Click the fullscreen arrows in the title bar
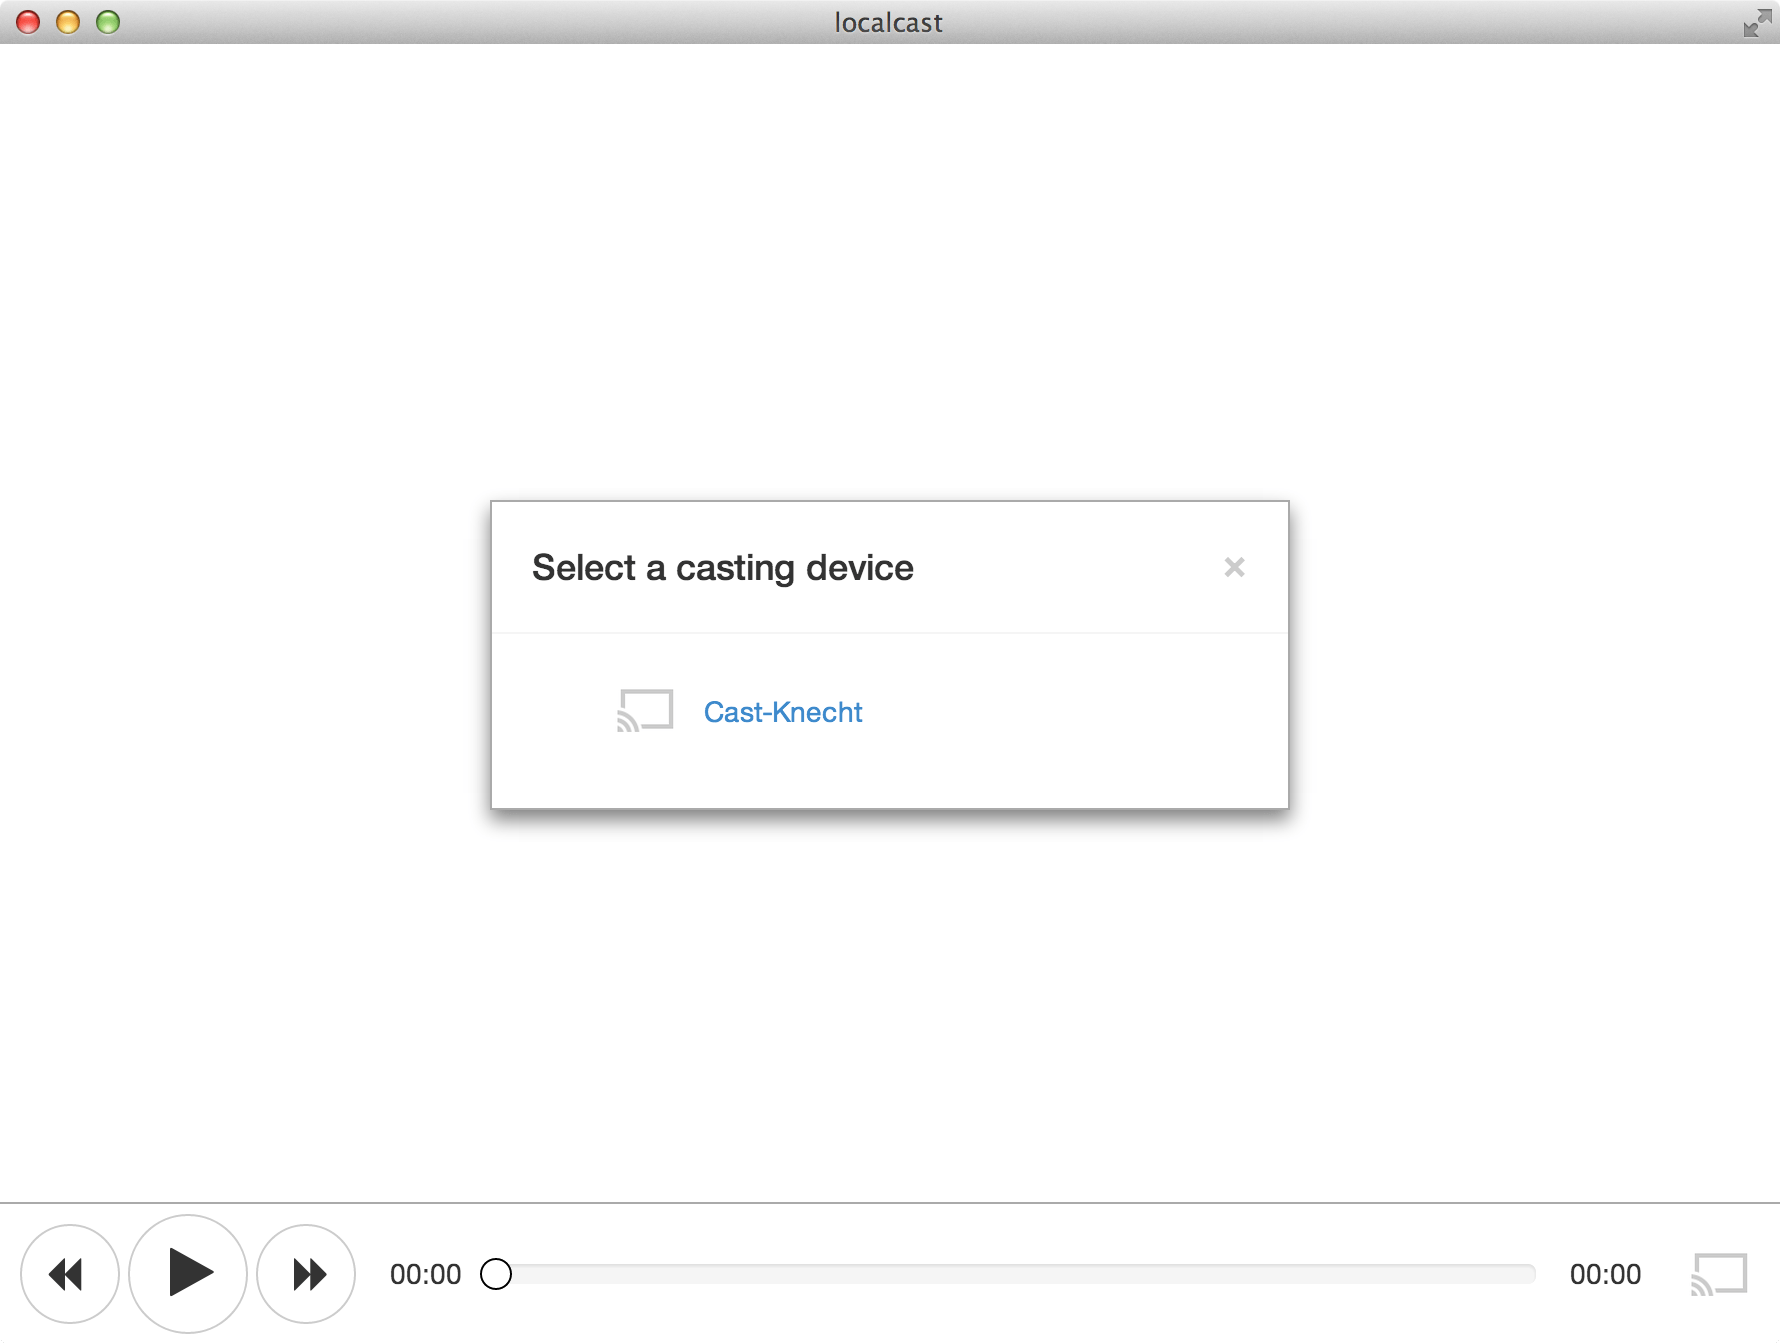The width and height of the screenshot is (1780, 1344). click(x=1756, y=22)
